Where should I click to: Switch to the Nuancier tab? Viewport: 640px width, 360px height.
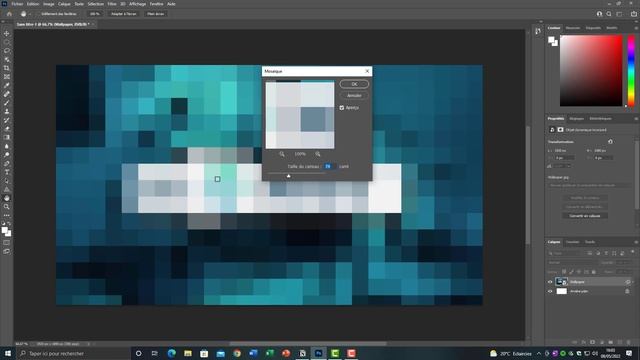pyautogui.click(x=573, y=28)
